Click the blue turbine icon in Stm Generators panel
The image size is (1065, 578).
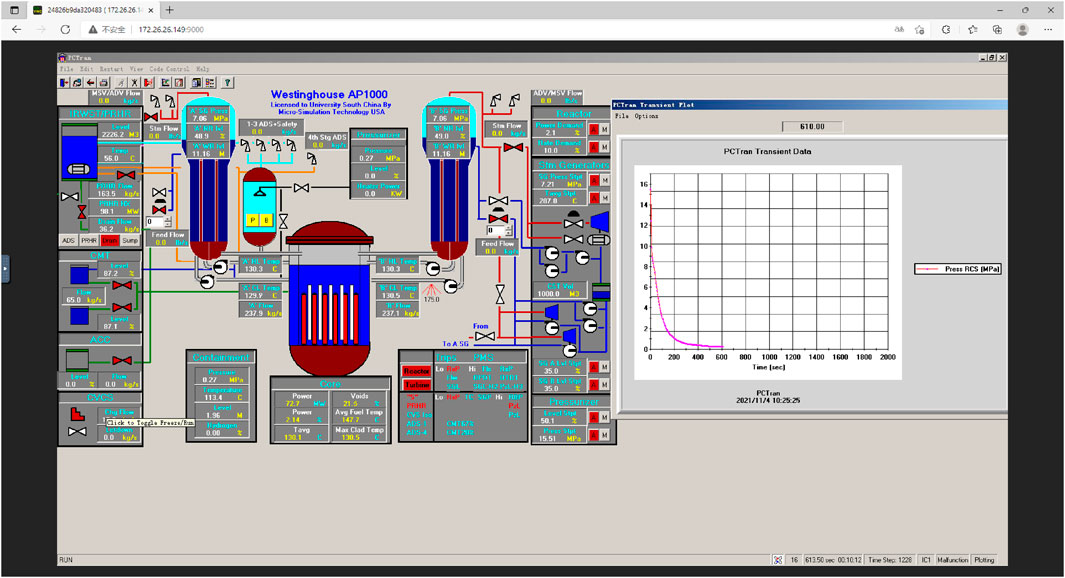coord(599,221)
